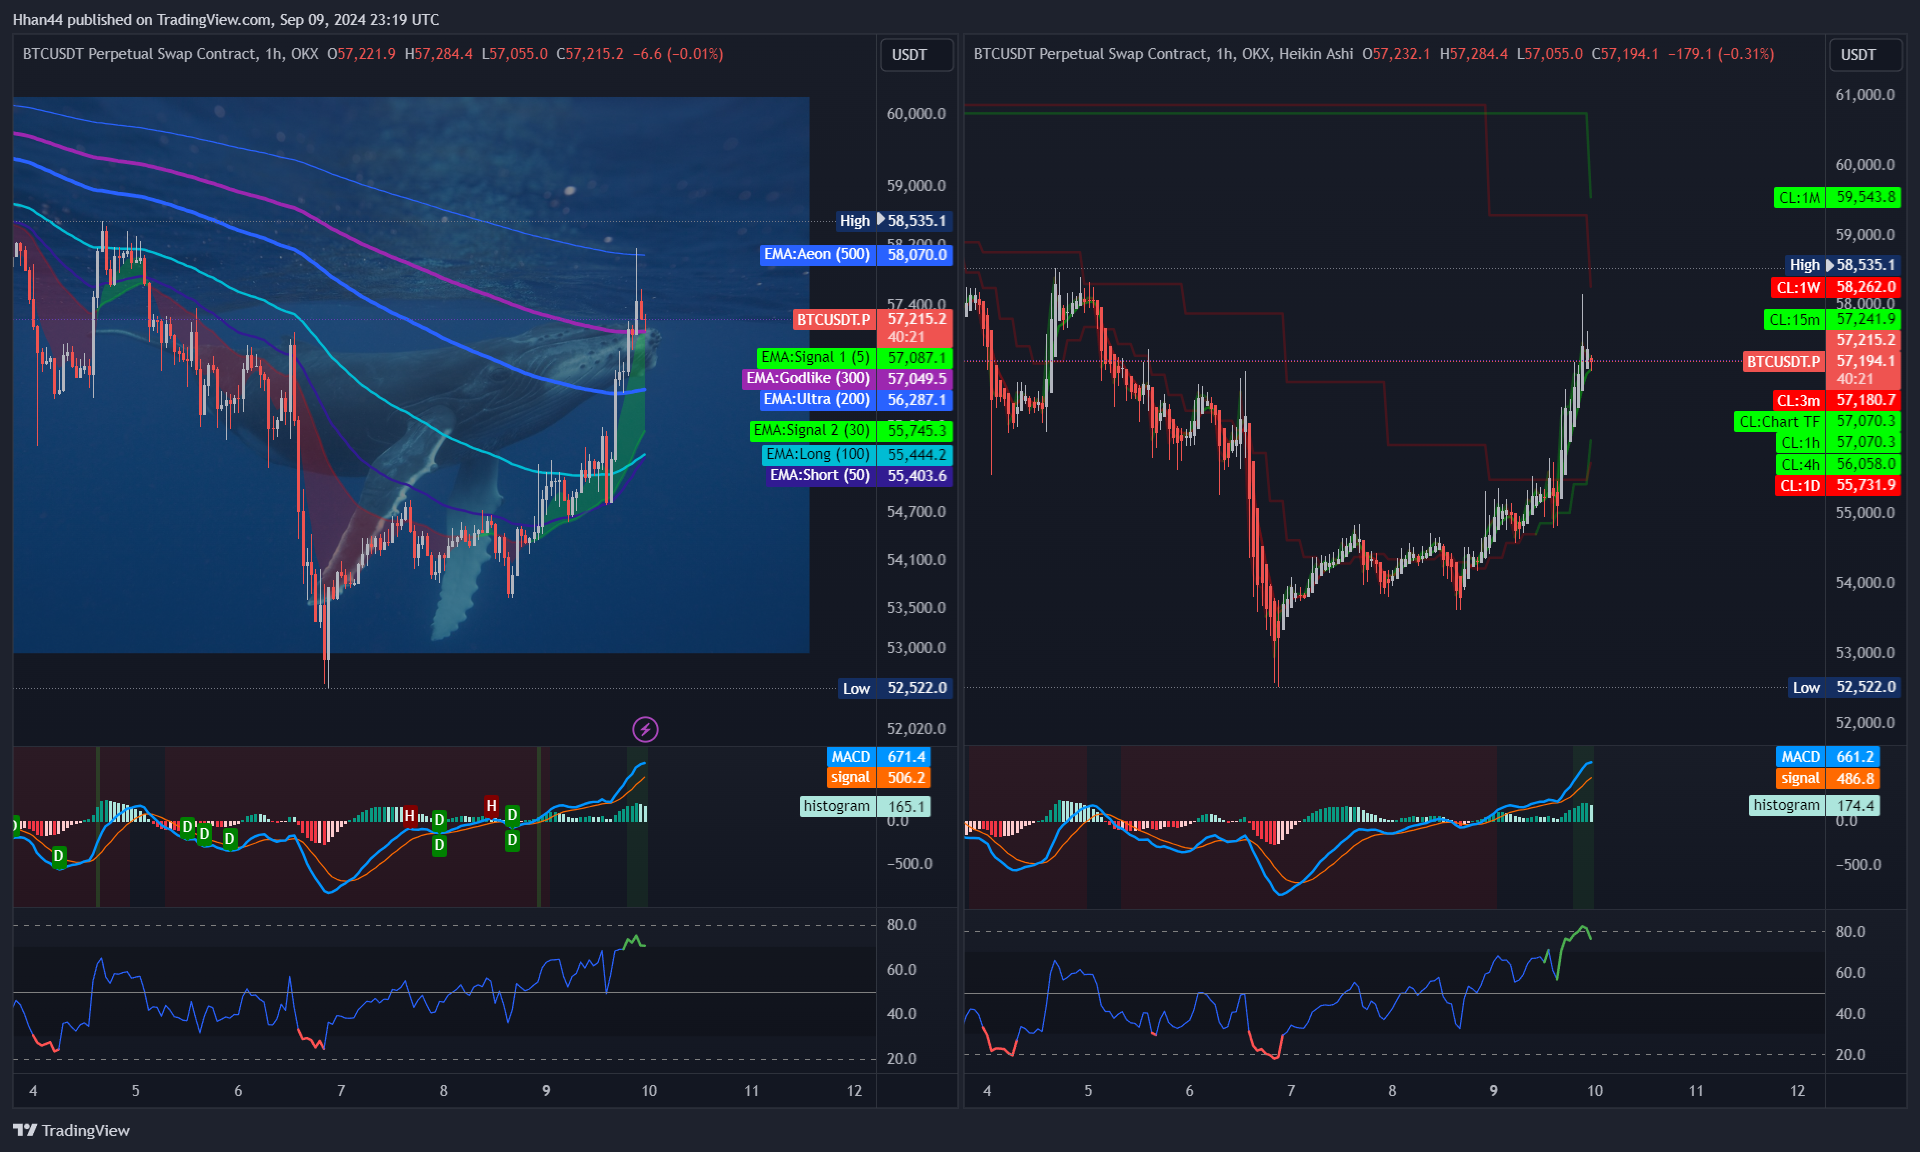Select the EMA:Godlike (300) label
Screen dimensions: 1920x1152
coord(808,378)
